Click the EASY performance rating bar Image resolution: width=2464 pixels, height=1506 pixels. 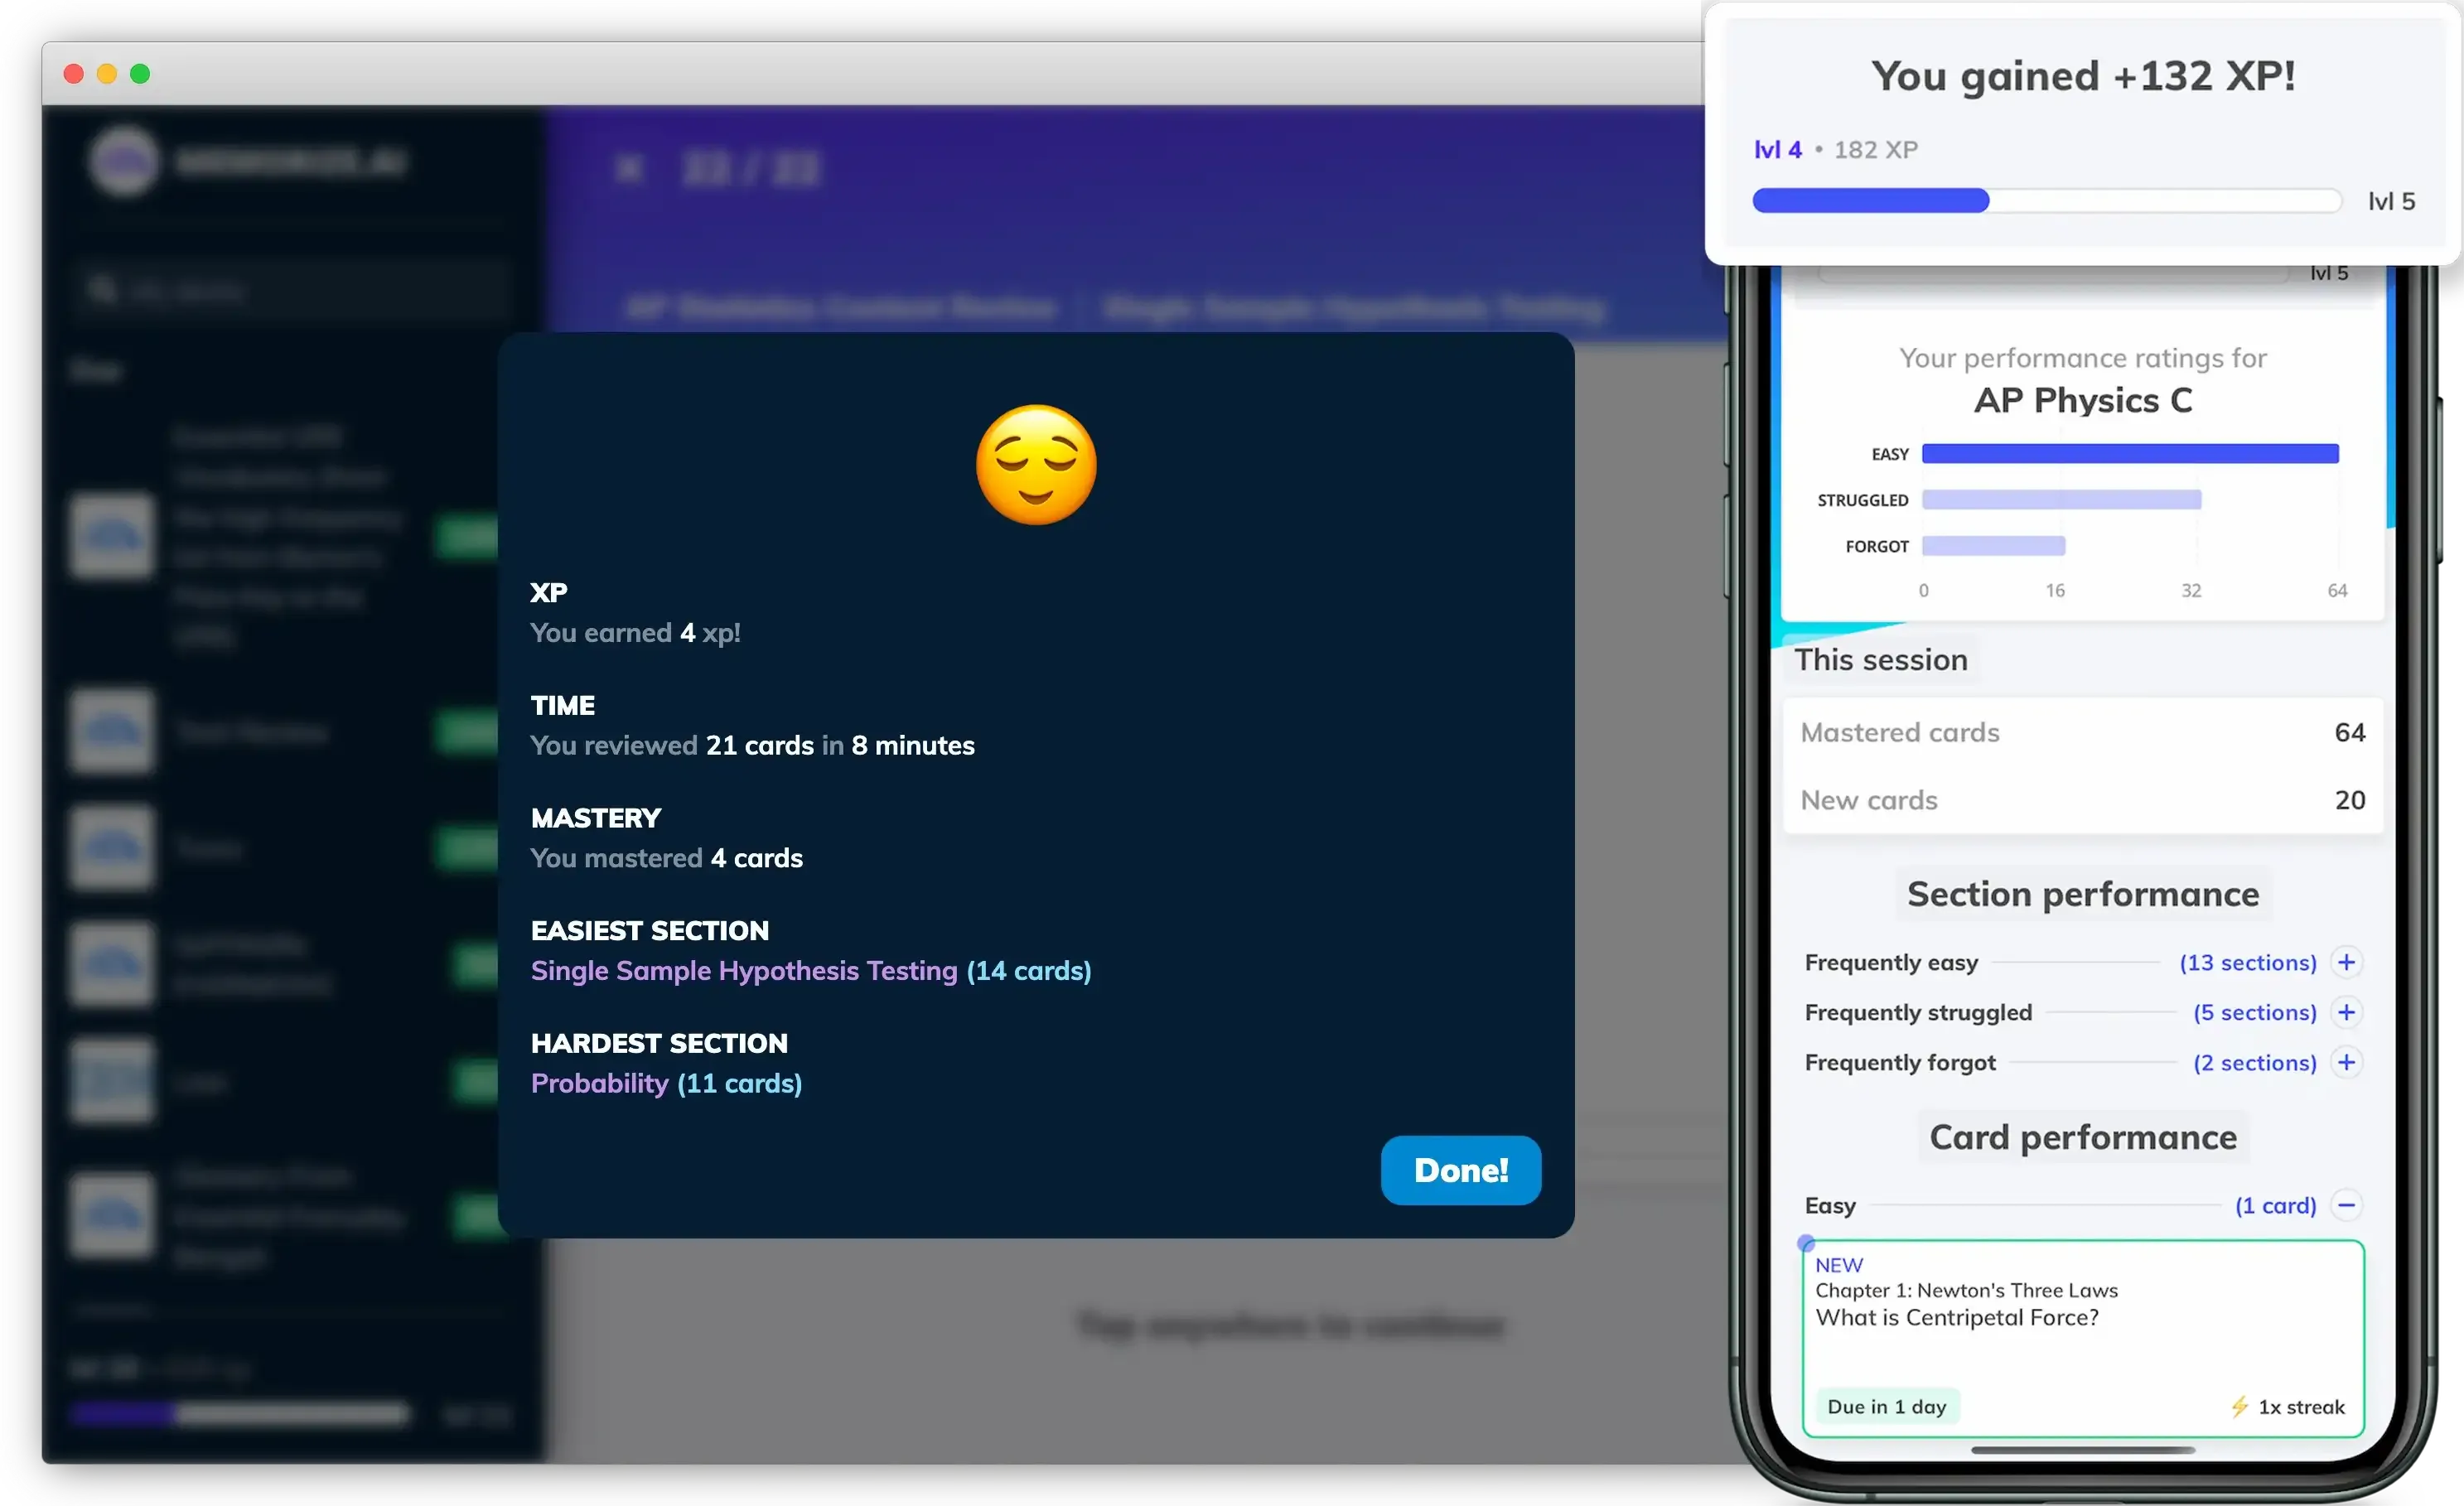click(x=2130, y=454)
